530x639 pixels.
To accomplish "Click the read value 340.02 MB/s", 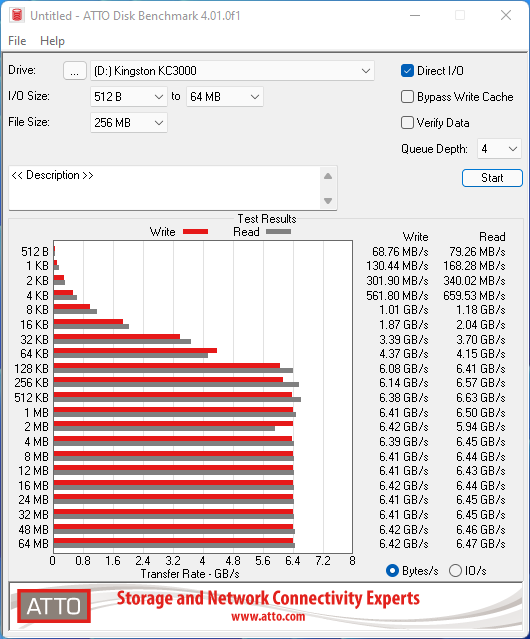I will coord(474,281).
